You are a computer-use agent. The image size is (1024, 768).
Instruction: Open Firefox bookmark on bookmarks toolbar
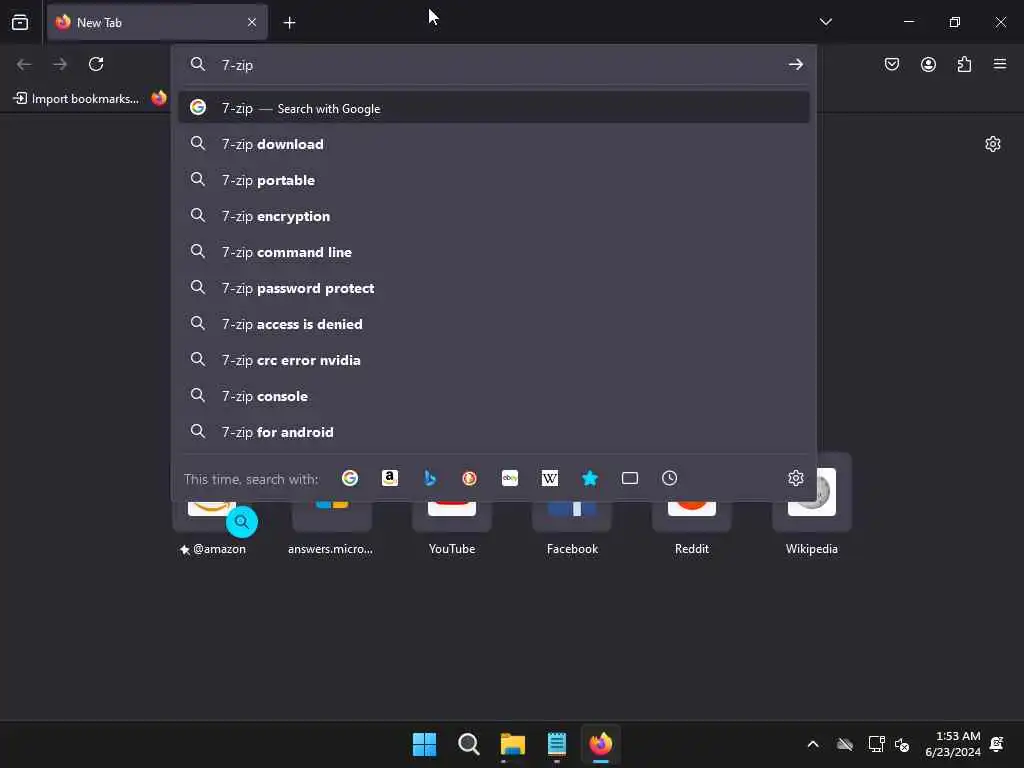[159, 99]
